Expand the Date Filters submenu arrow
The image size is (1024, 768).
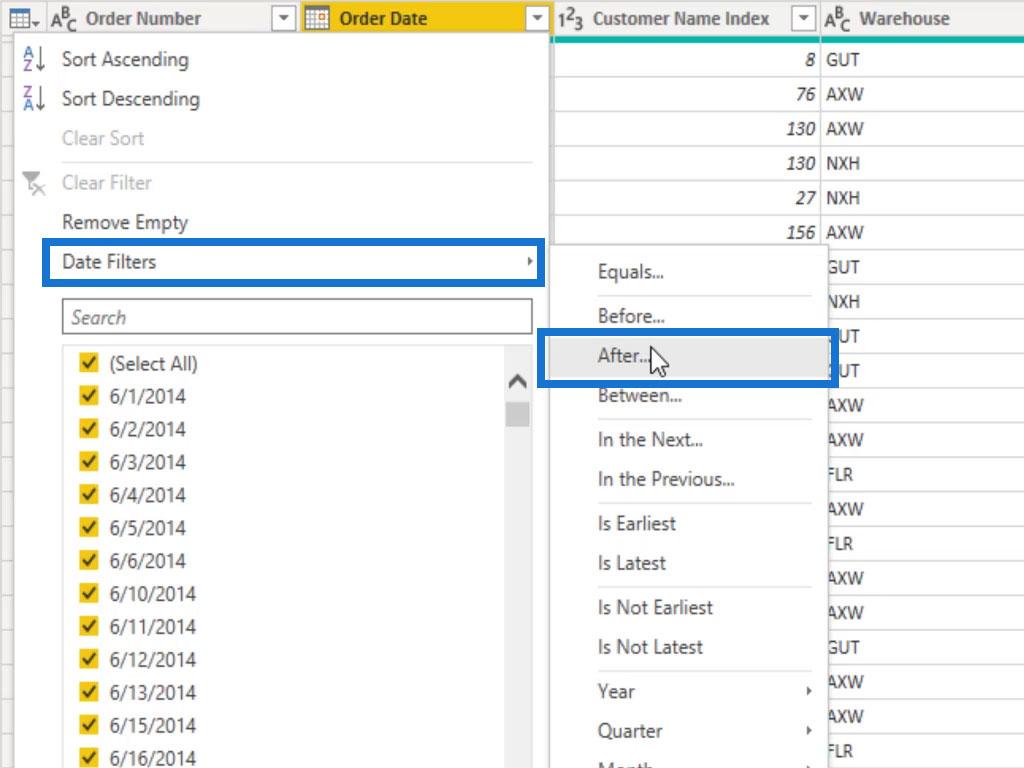tap(529, 261)
